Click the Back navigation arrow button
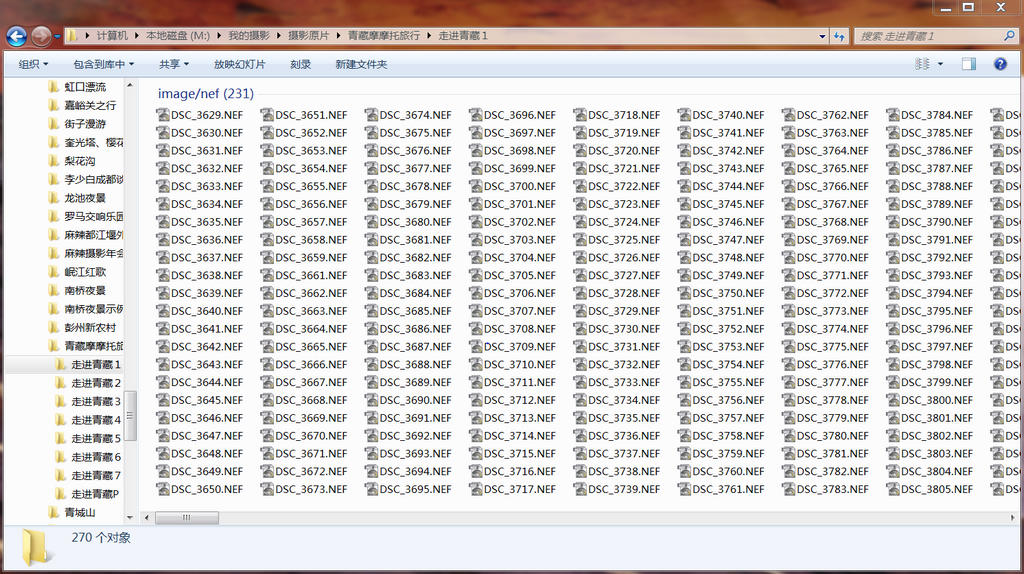 tap(16, 36)
